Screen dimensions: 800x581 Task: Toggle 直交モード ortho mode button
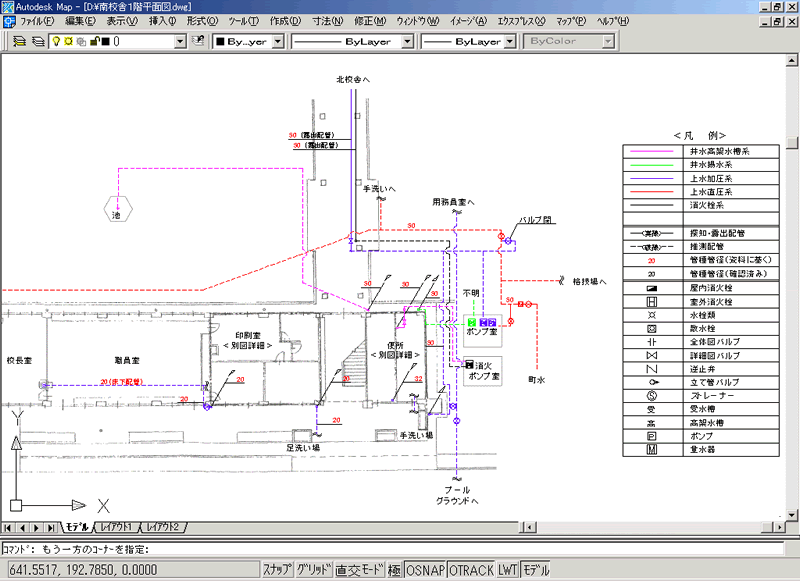(x=359, y=570)
